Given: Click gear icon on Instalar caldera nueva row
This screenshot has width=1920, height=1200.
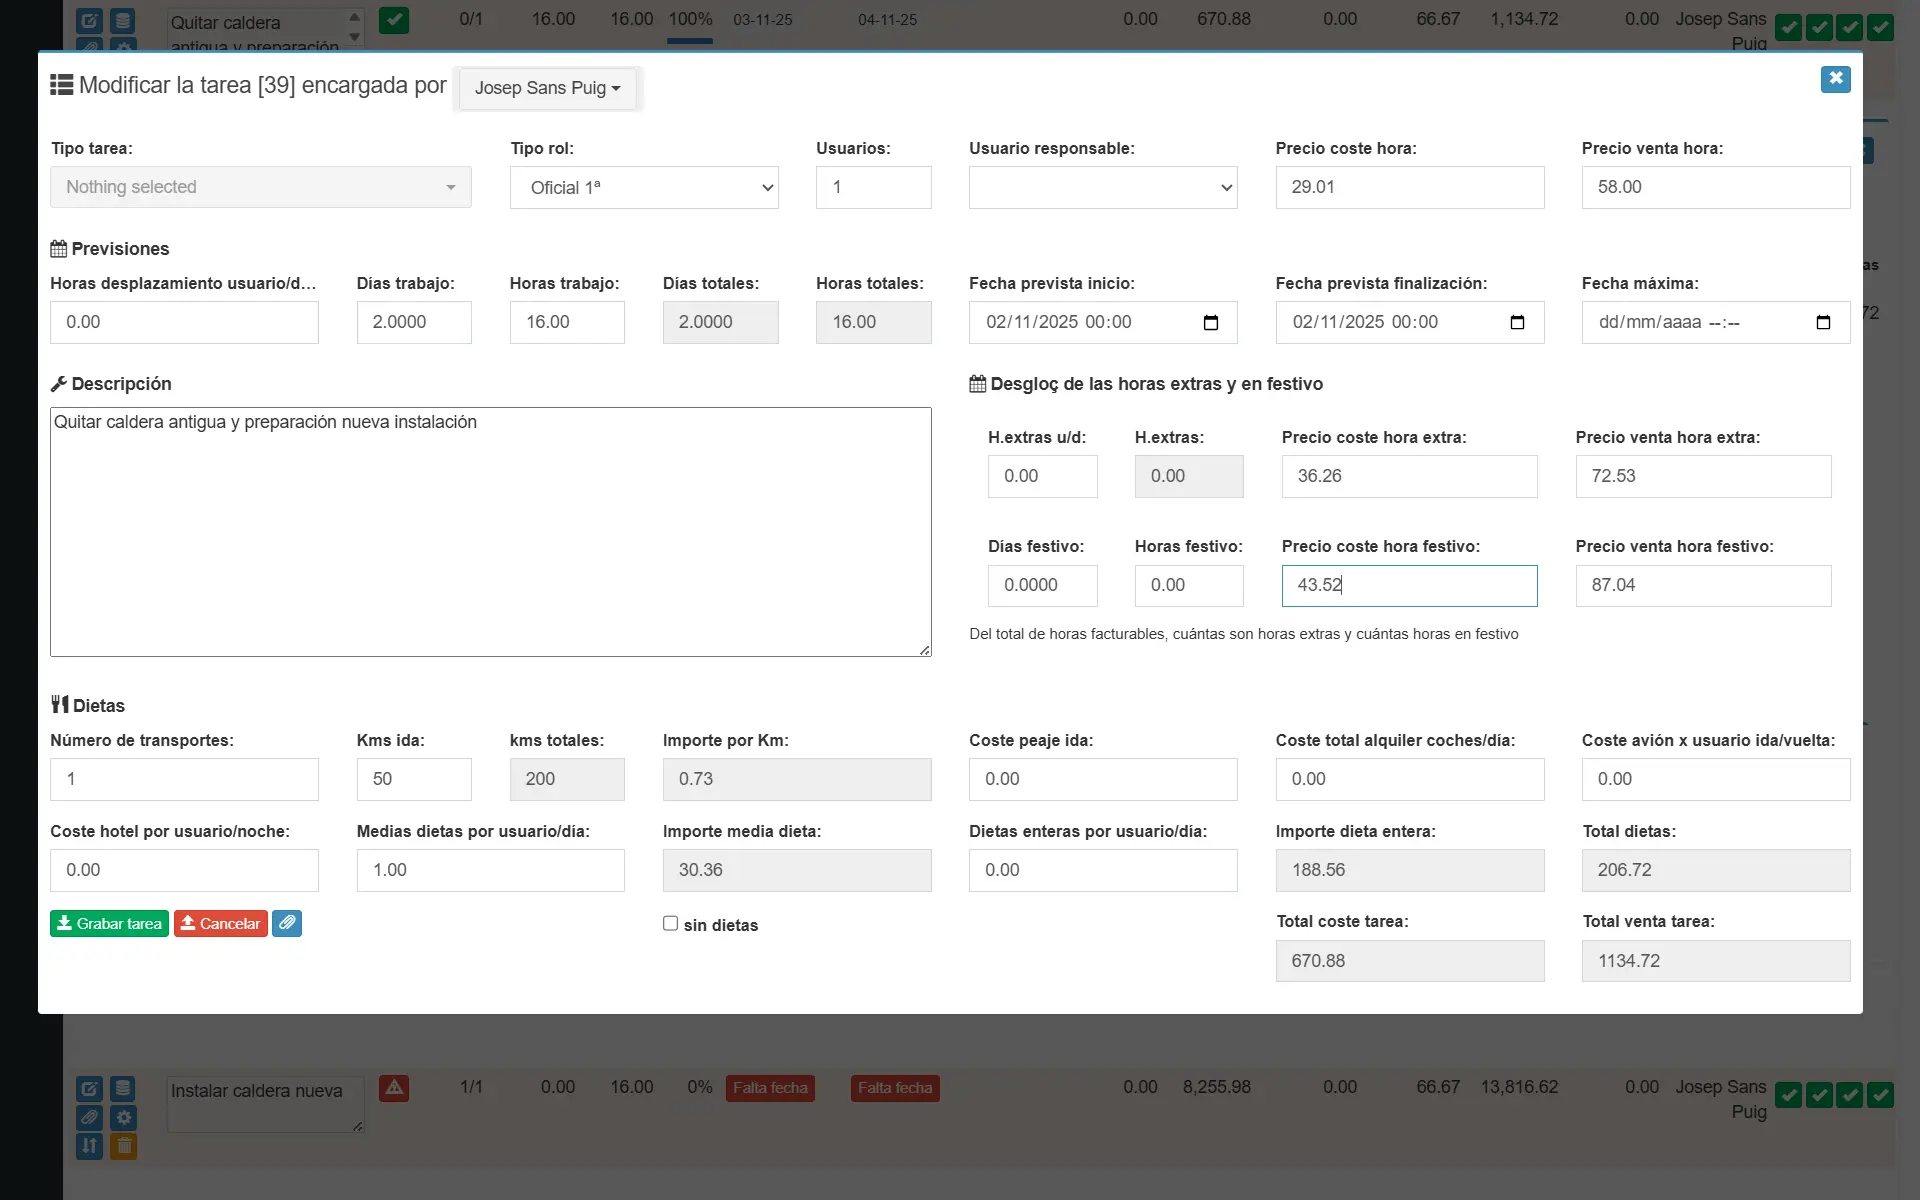Looking at the screenshot, I should pyautogui.click(x=124, y=1117).
